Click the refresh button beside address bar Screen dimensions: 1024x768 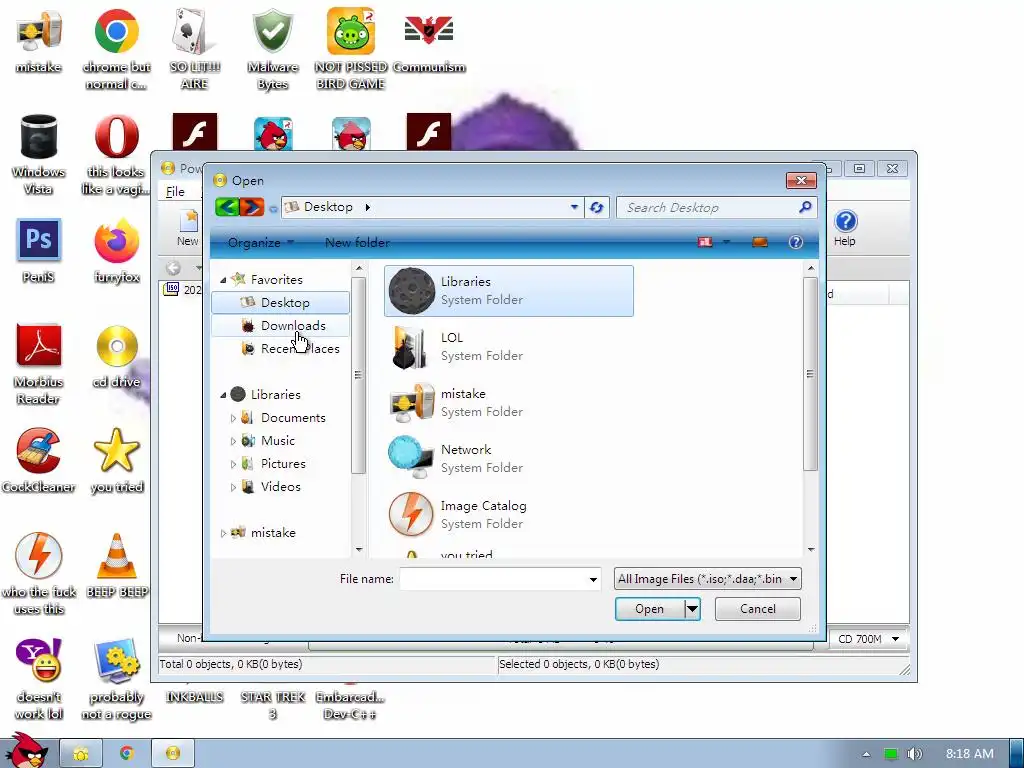coord(596,207)
